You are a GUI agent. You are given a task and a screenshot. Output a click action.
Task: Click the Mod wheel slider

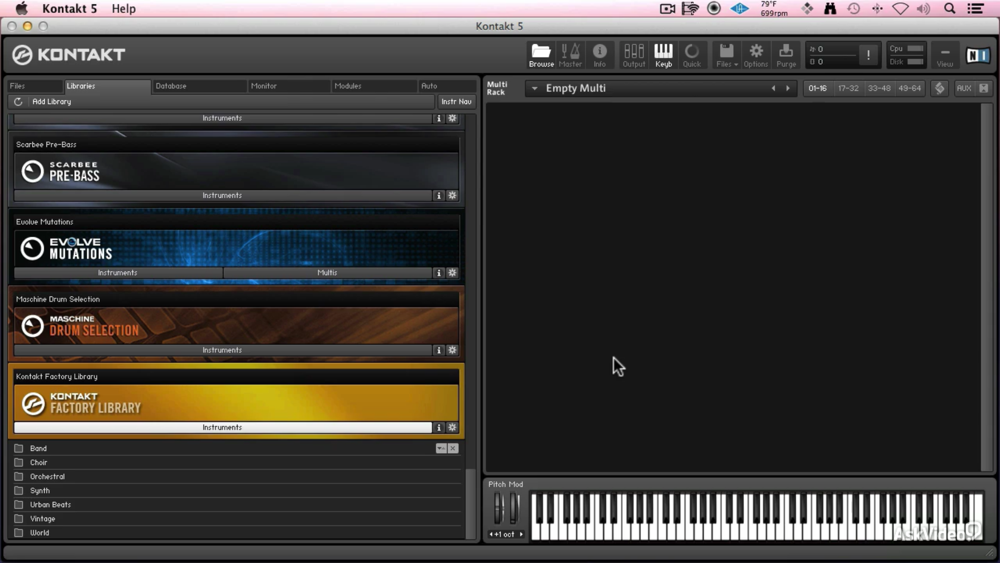514,509
